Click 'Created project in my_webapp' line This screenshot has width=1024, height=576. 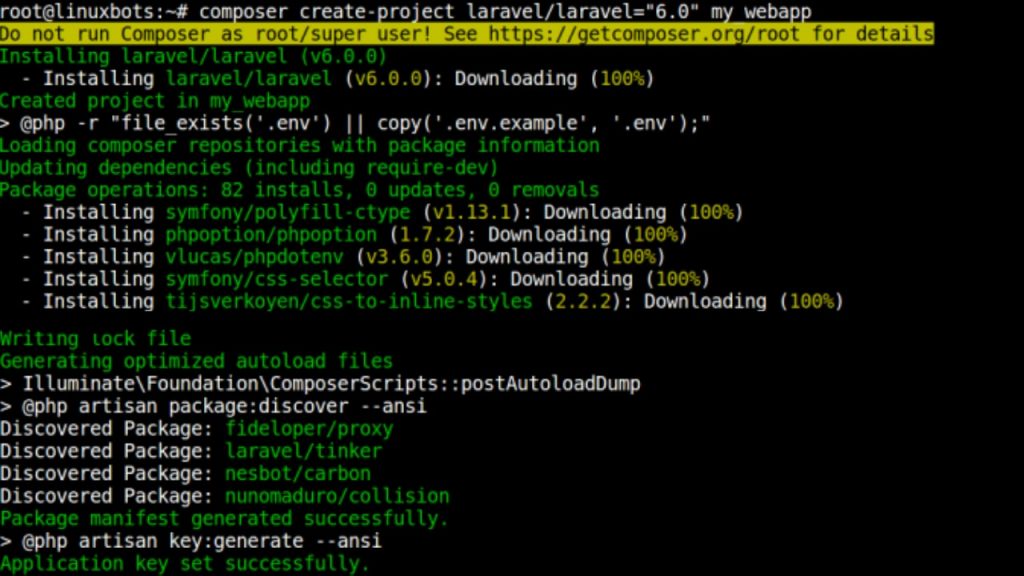click(x=154, y=100)
